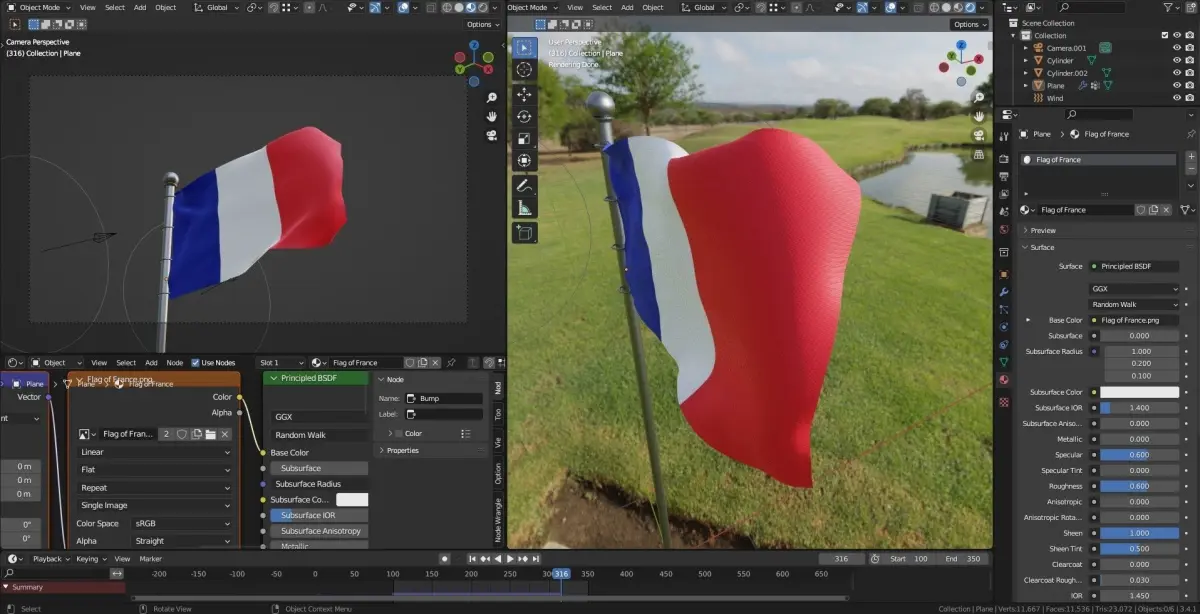The image size is (1200, 614).
Task: Collapse the Surface panel
Action: pyautogui.click(x=1040, y=247)
